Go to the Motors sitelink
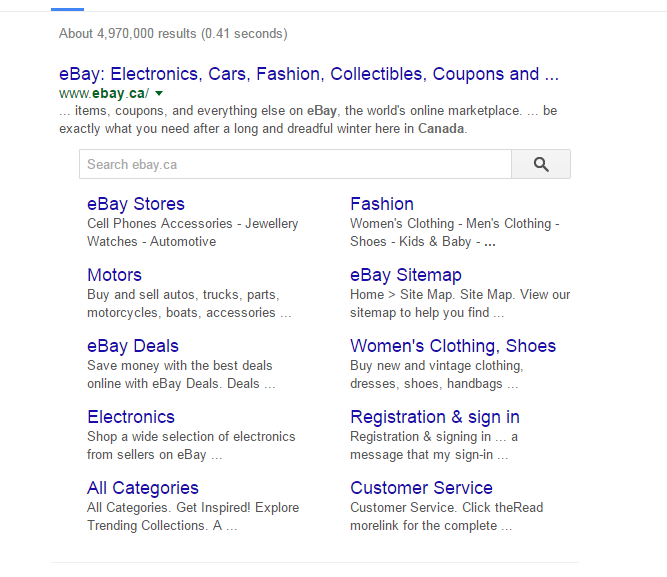The image size is (667, 577). tap(114, 275)
